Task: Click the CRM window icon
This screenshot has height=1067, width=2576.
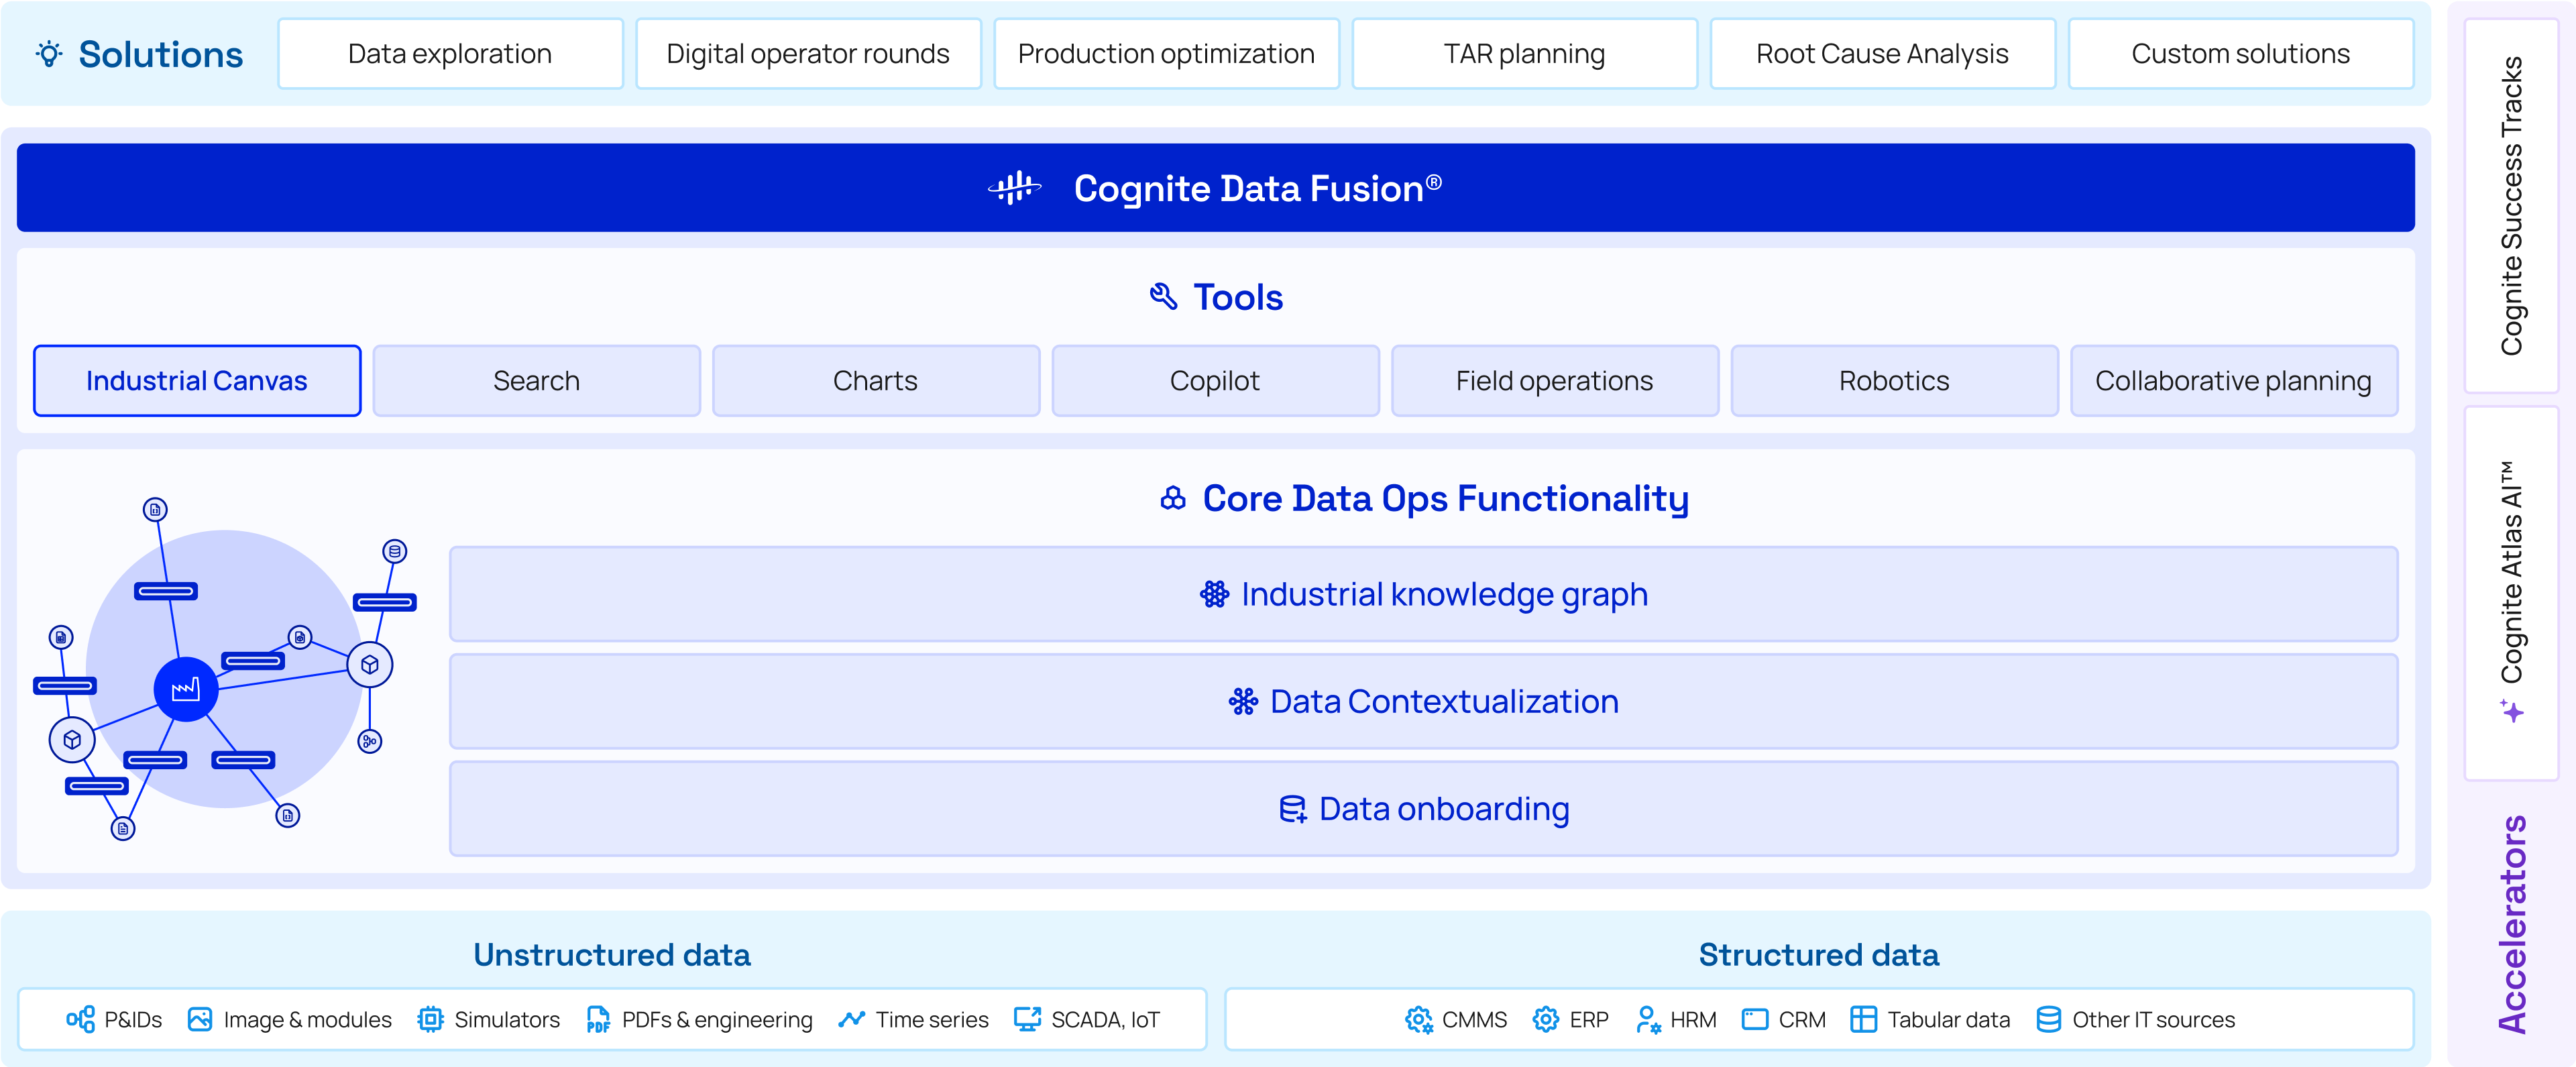Action: click(1755, 1019)
